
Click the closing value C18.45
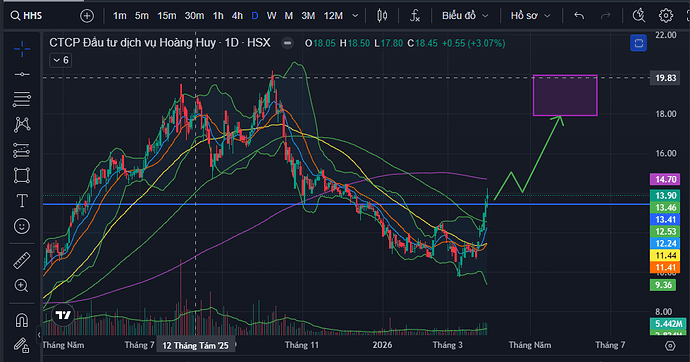(x=422, y=43)
